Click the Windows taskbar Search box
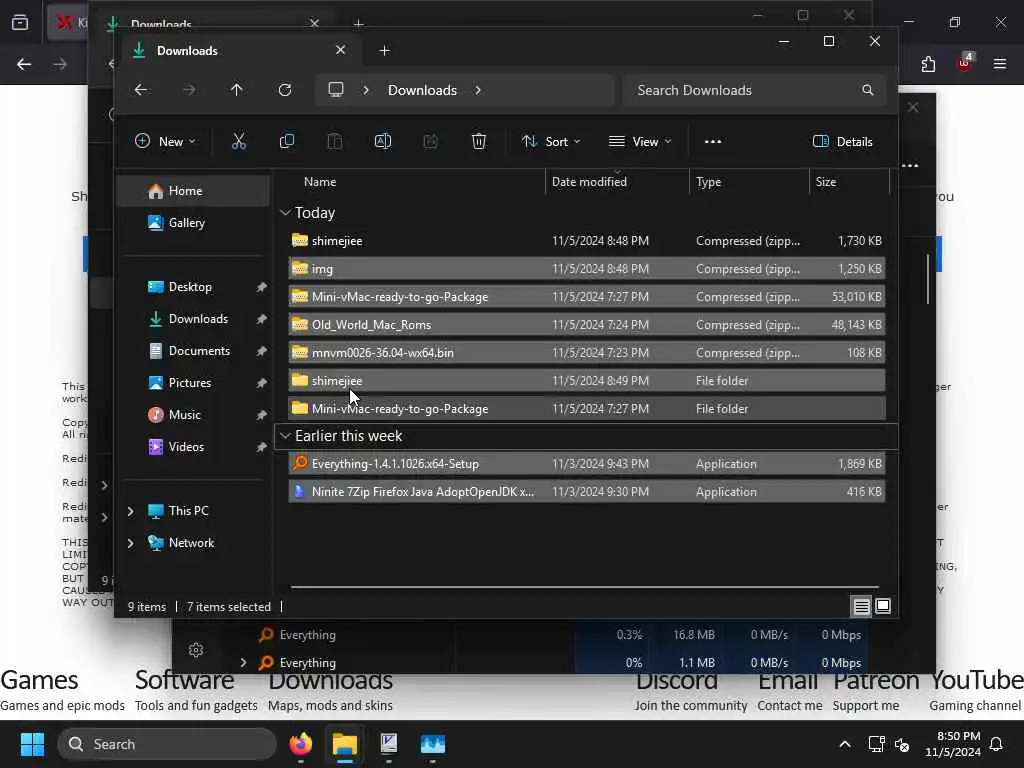This screenshot has width=1024, height=768. click(x=167, y=744)
